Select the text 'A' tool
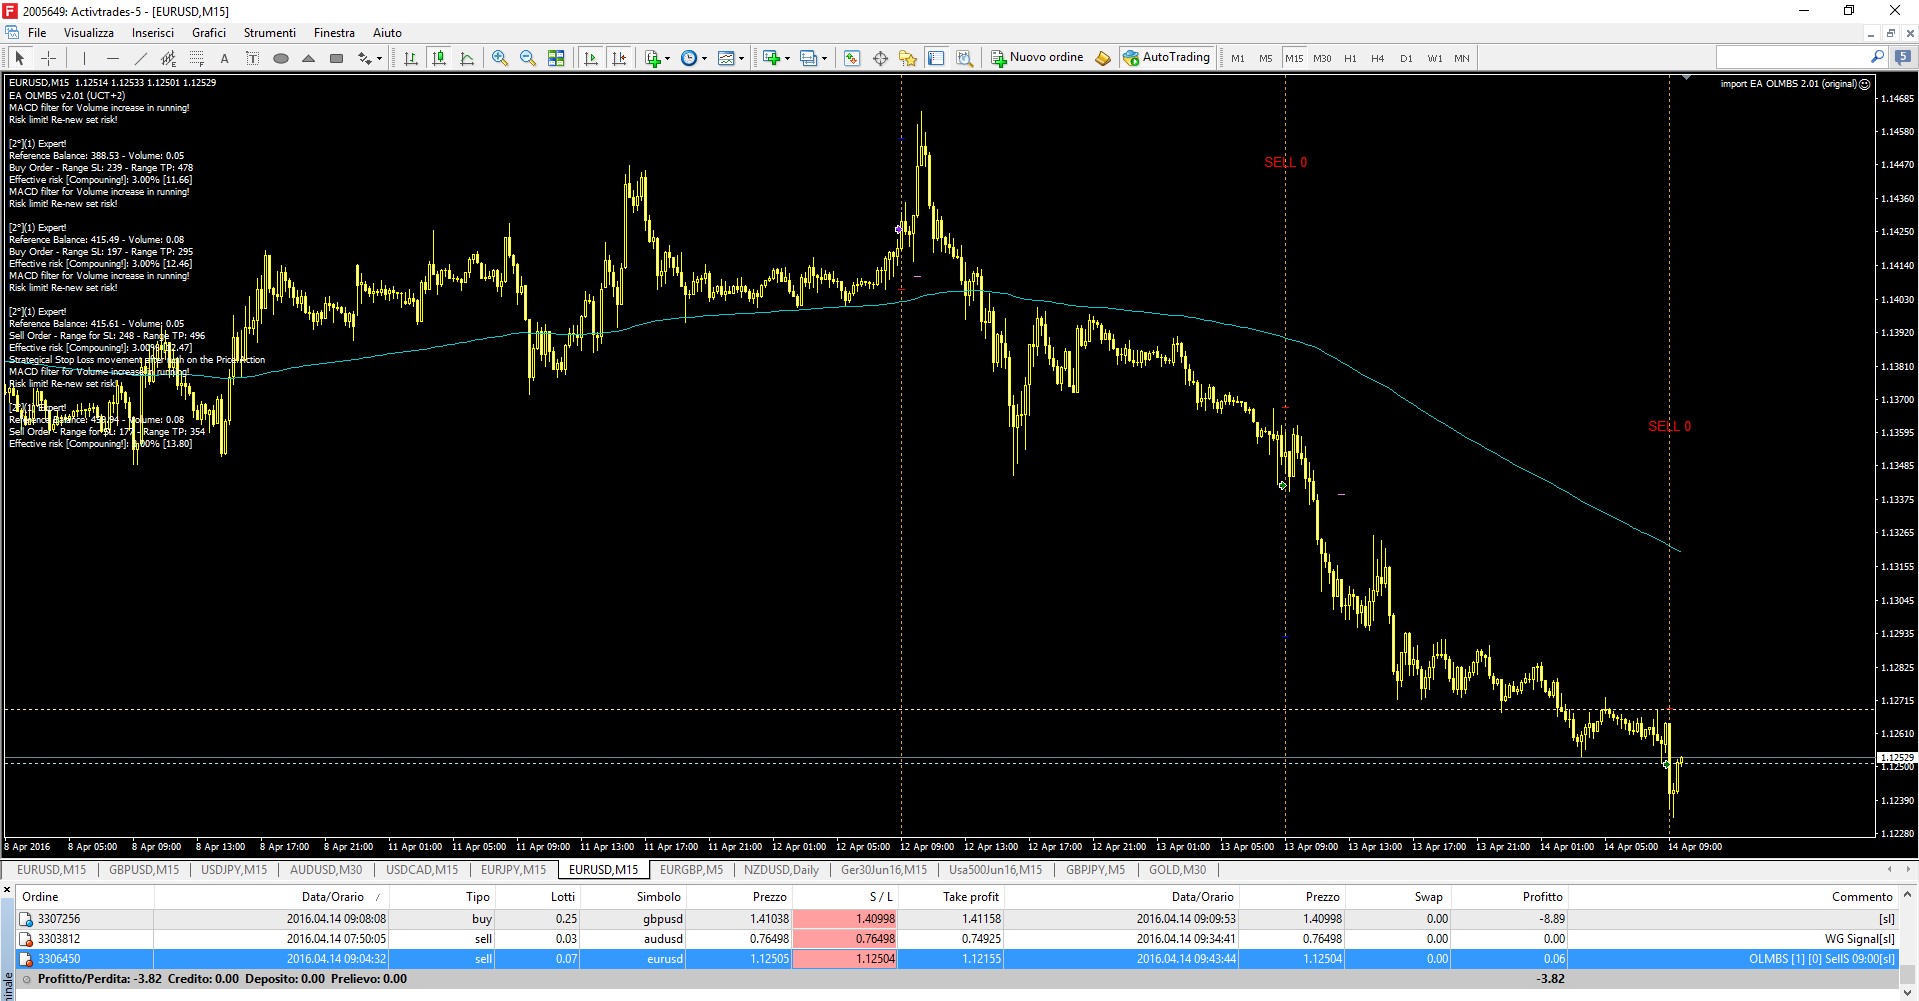 (x=224, y=58)
